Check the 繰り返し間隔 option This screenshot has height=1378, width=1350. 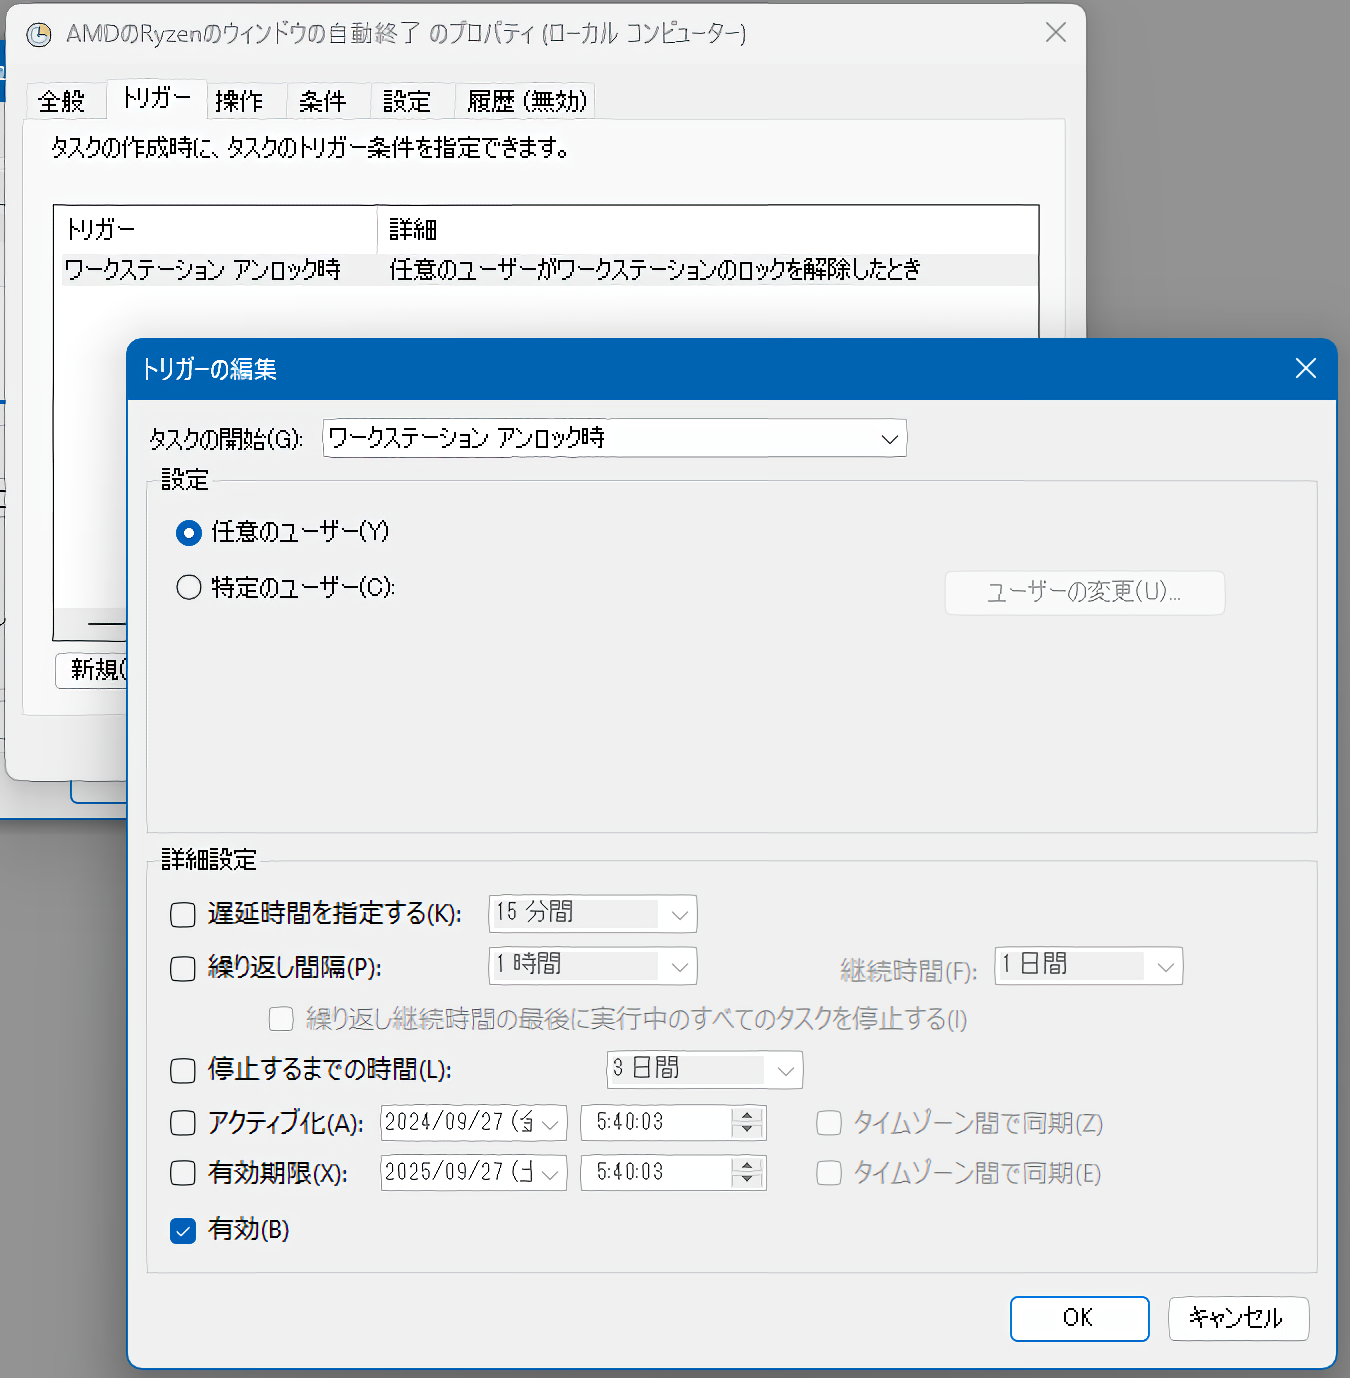point(182,968)
